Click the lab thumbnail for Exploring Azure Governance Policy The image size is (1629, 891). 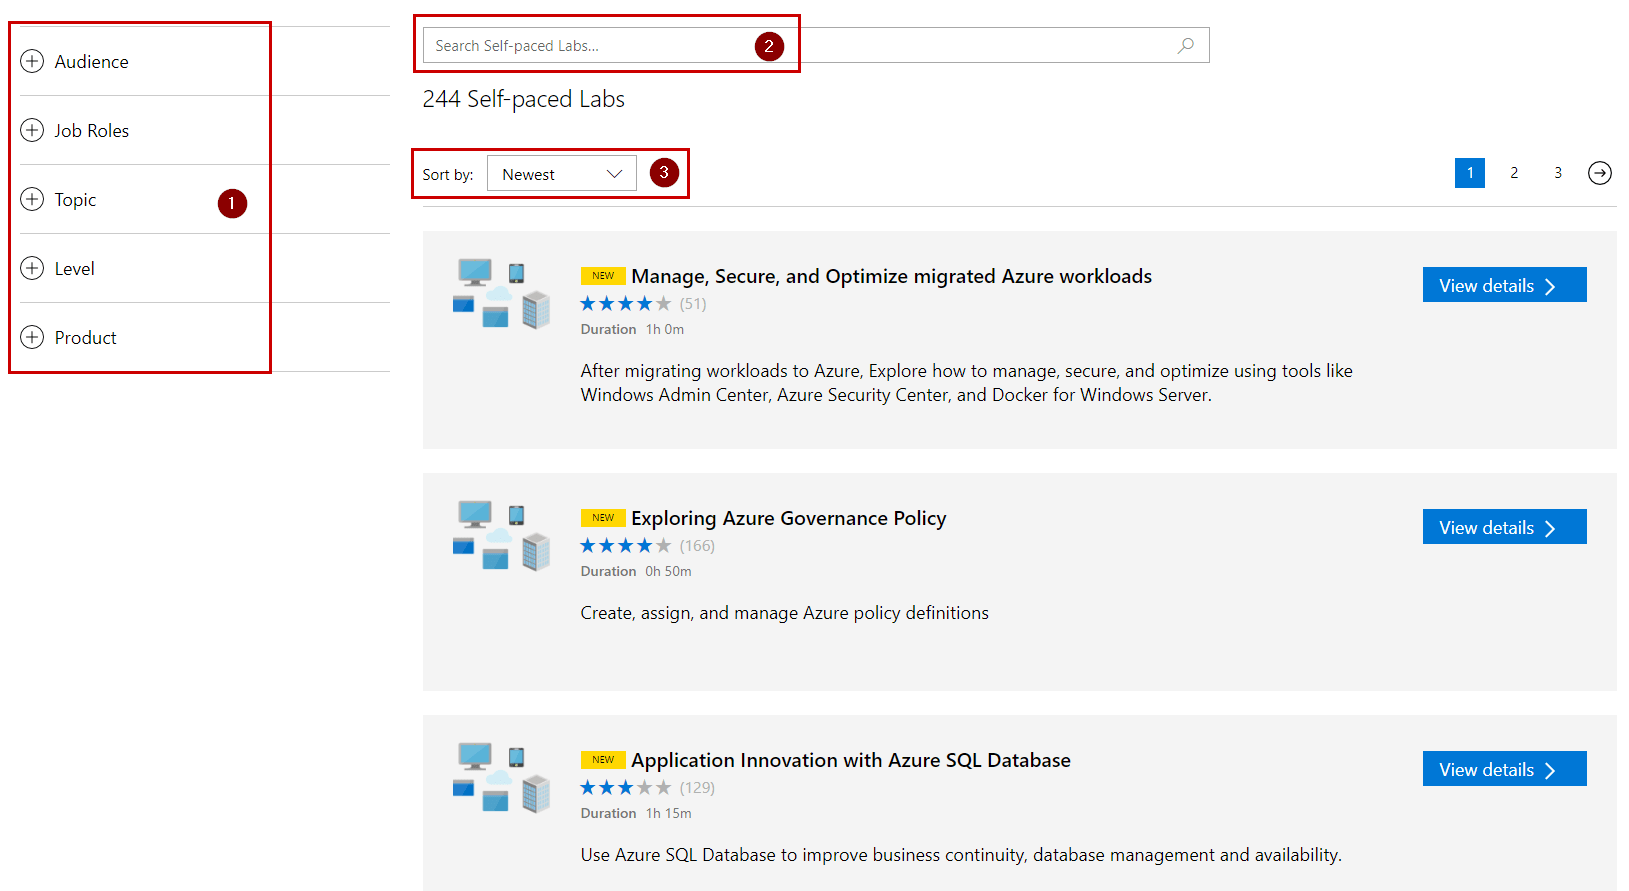[501, 535]
